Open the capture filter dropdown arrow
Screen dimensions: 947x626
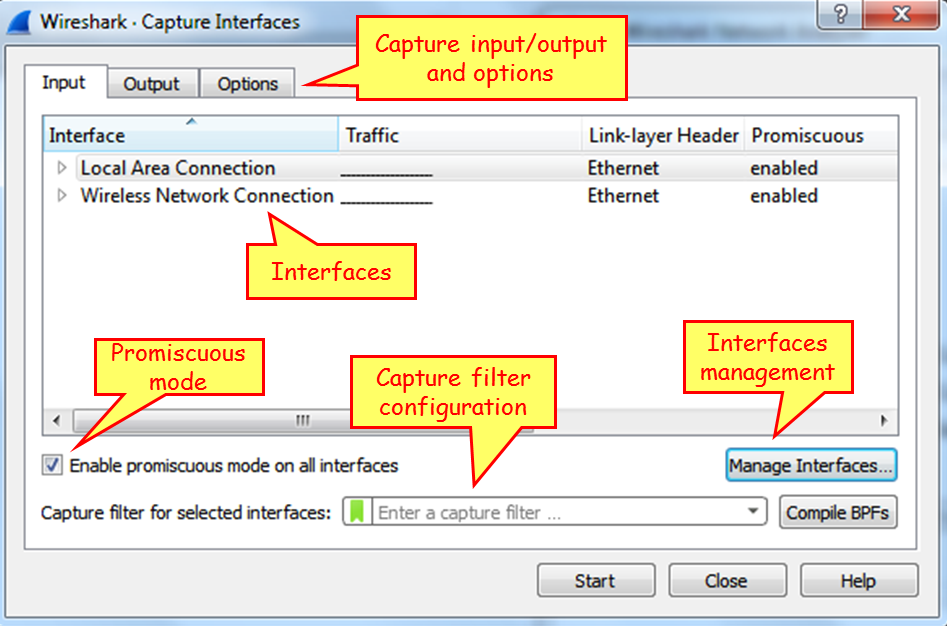(753, 511)
